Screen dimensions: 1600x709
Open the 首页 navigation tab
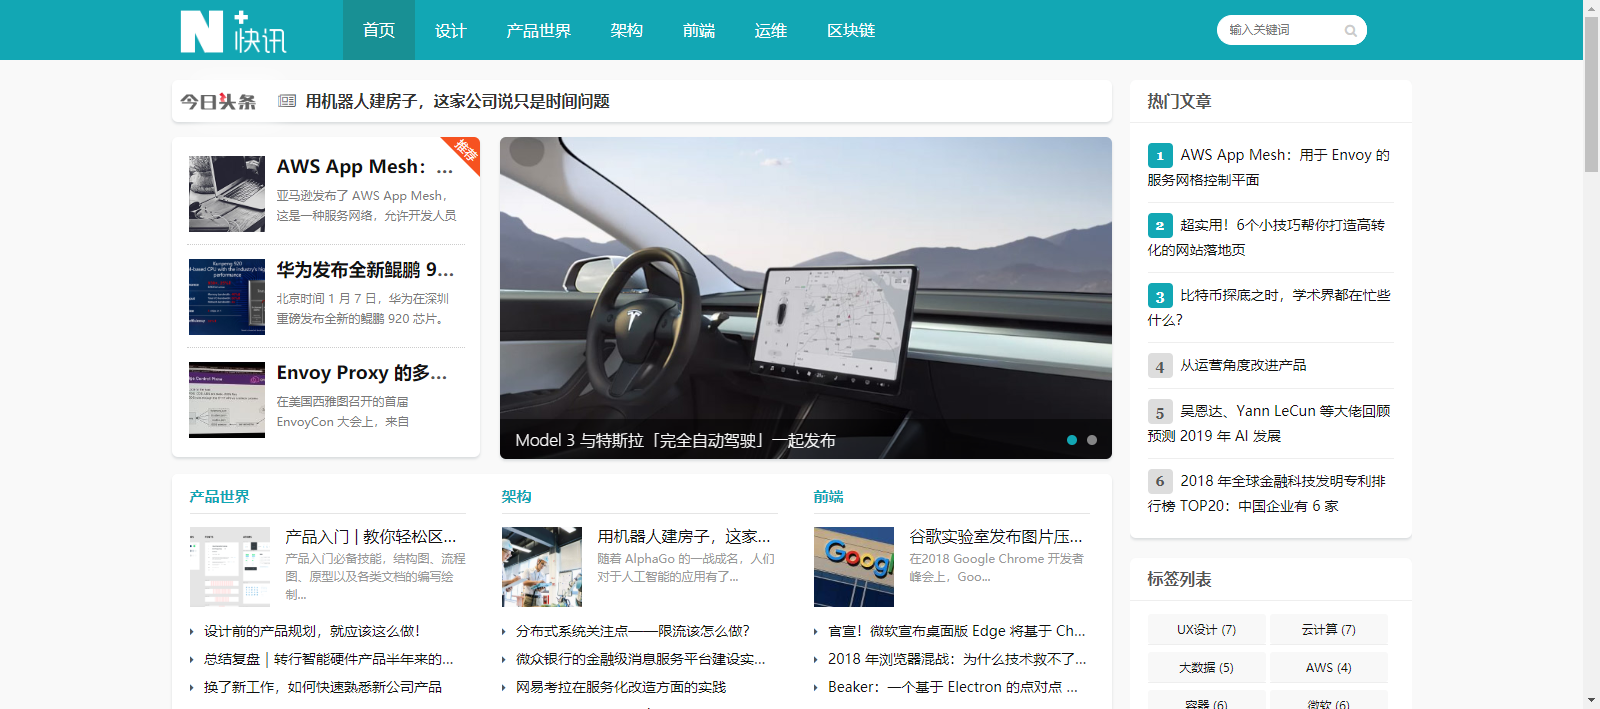379,30
